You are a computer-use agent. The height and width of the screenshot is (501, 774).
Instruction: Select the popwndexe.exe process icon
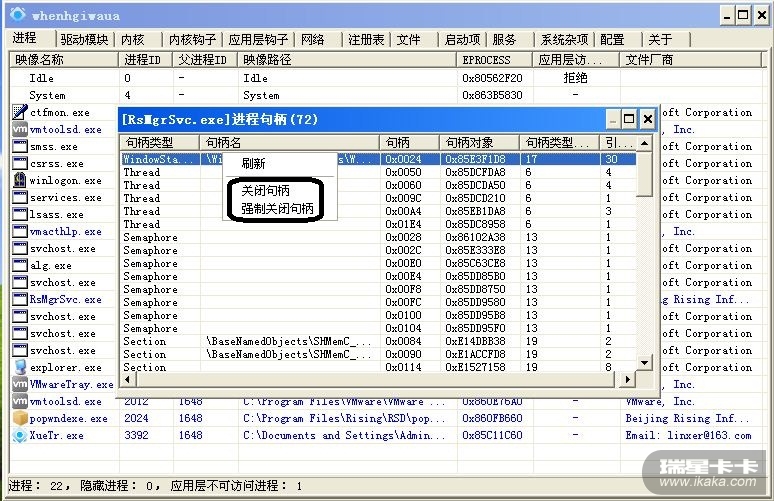[20, 418]
